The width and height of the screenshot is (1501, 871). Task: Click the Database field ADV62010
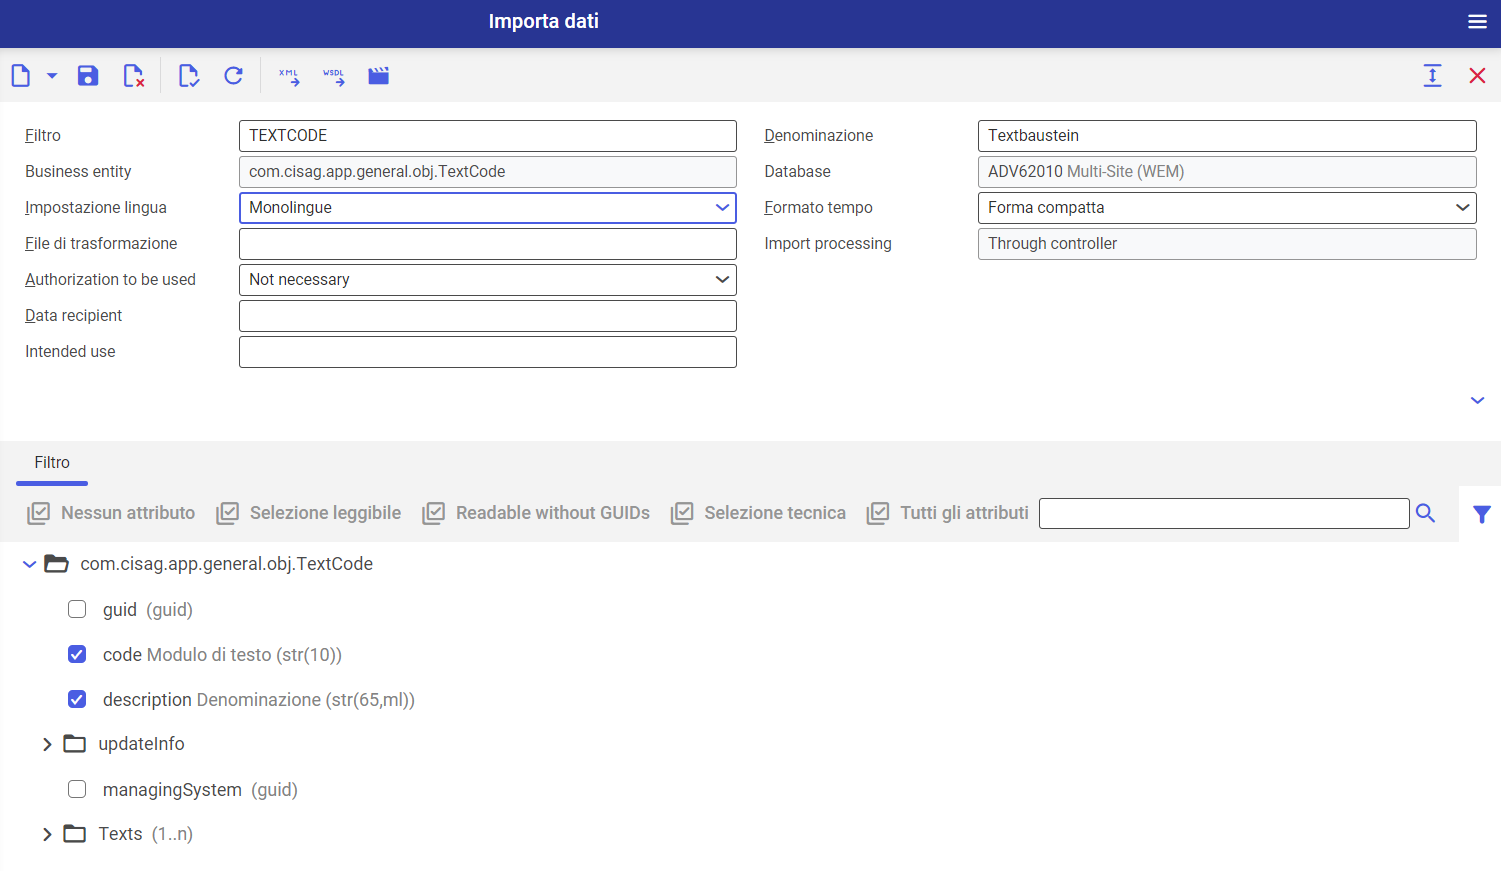pos(1227,172)
